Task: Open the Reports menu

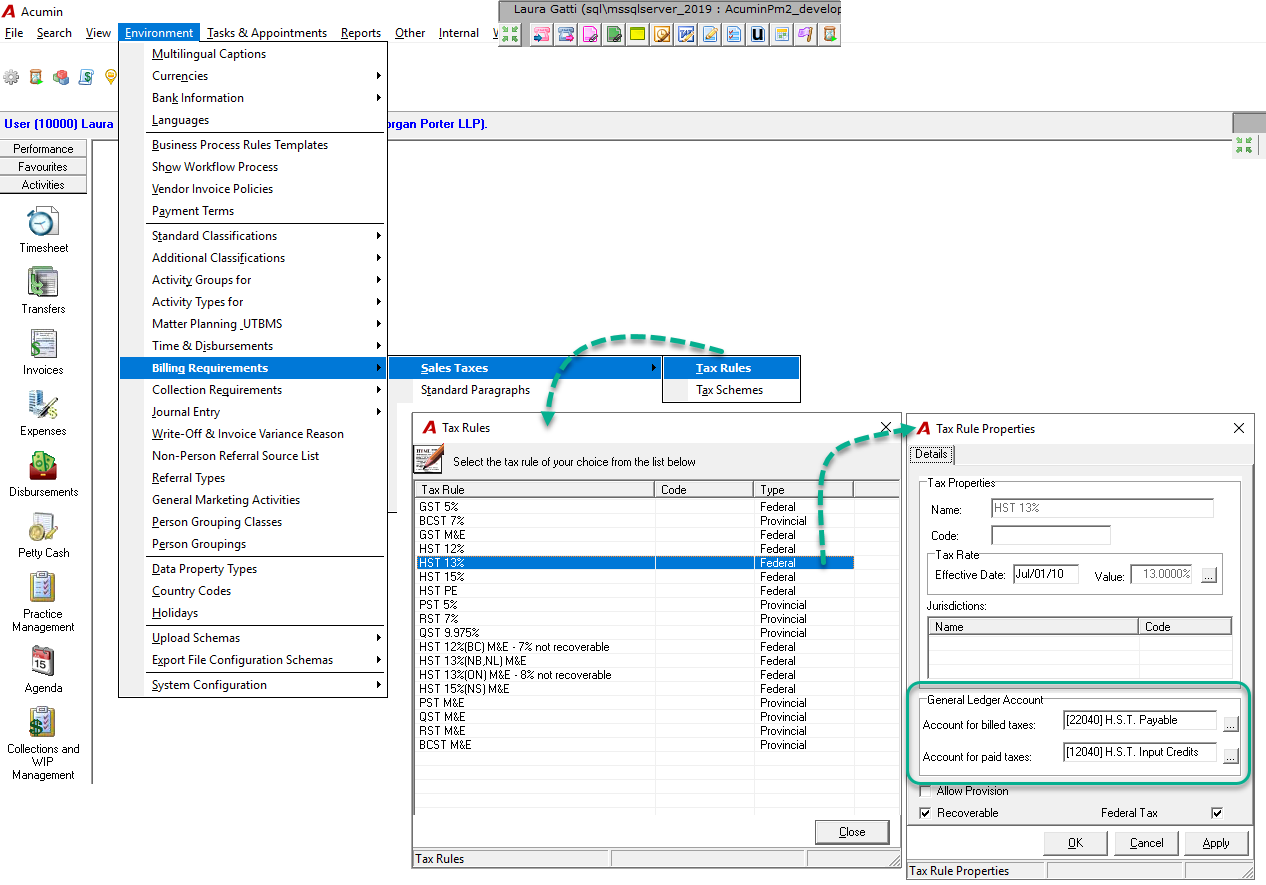Action: (361, 33)
